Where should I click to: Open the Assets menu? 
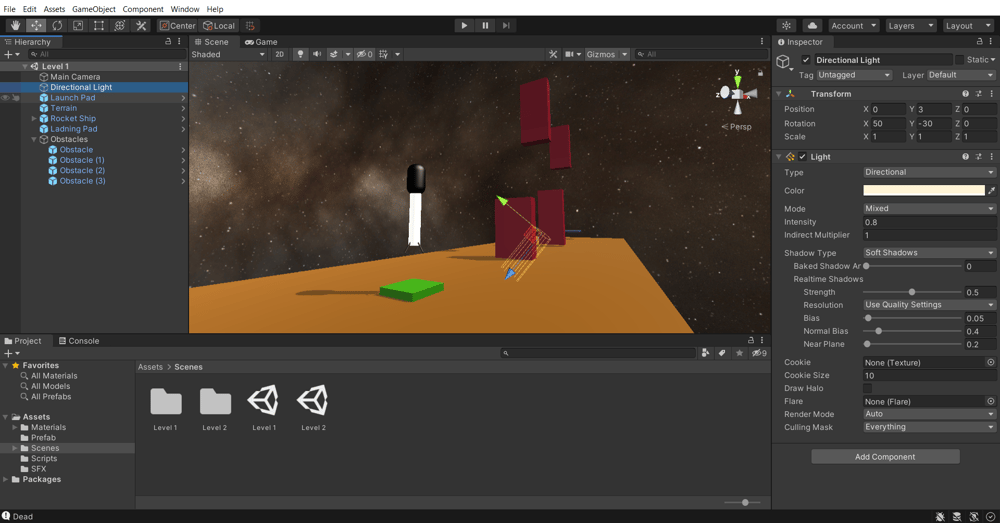[54, 9]
